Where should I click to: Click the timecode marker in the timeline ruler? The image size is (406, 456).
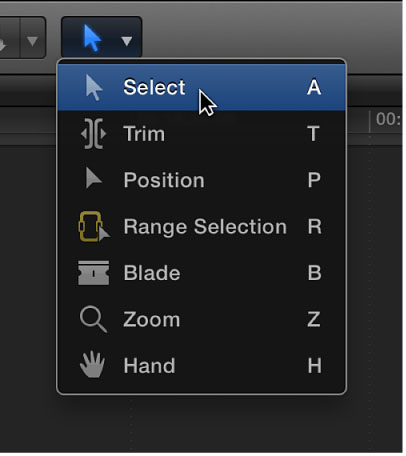pos(388,119)
